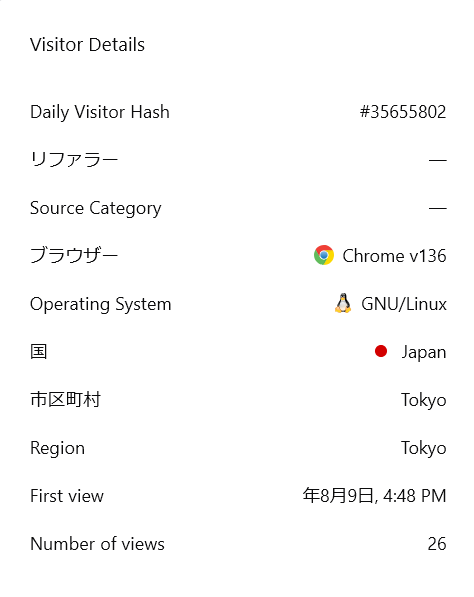Click the First view timestamp
Screen dimensions: 474x597
tap(374, 496)
